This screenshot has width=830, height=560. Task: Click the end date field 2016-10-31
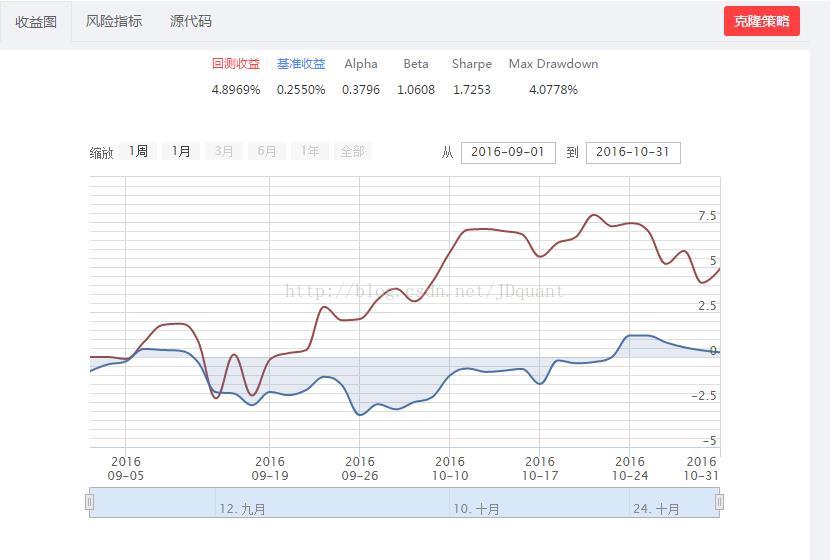tap(633, 152)
